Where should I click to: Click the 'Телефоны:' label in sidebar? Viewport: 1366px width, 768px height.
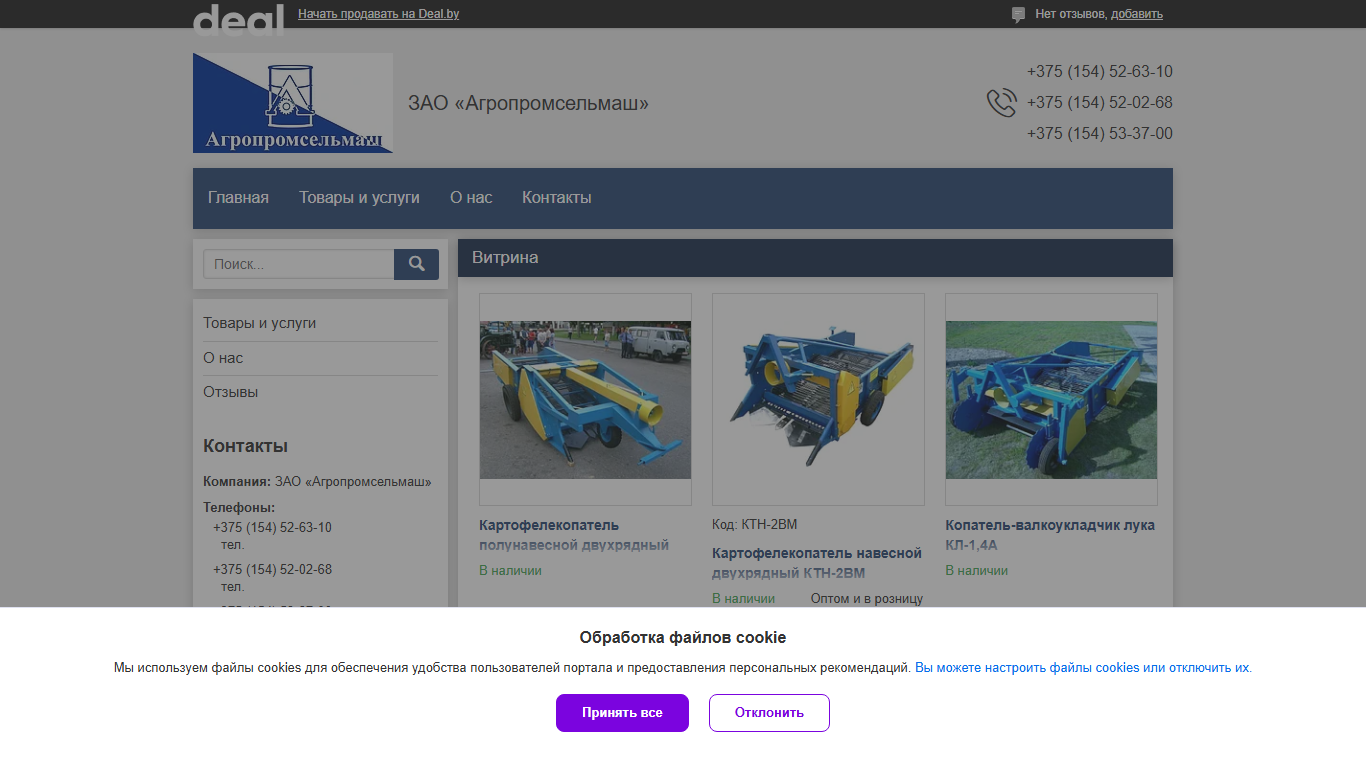pyautogui.click(x=239, y=508)
